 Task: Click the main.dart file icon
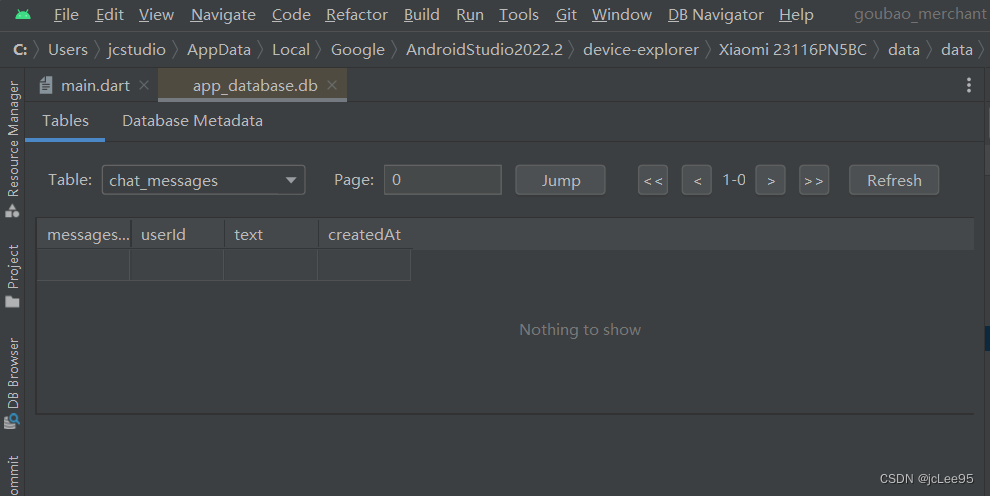45,85
